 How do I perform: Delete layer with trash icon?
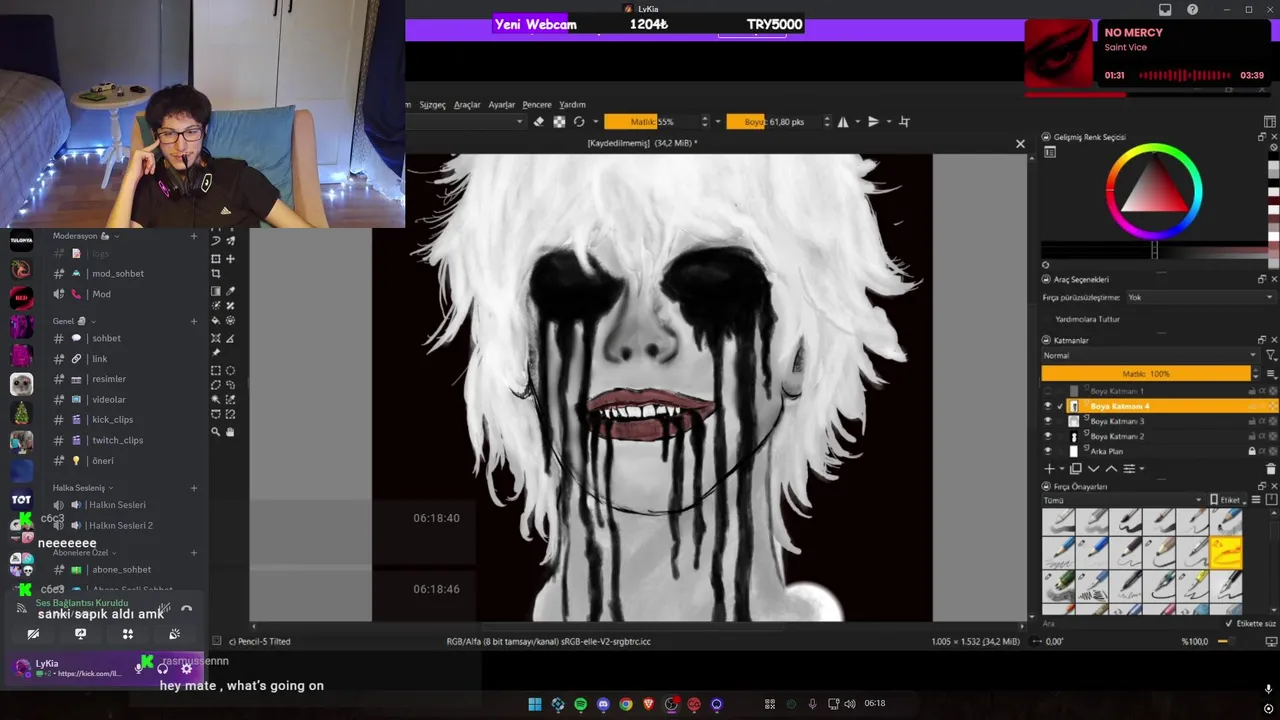click(1271, 468)
